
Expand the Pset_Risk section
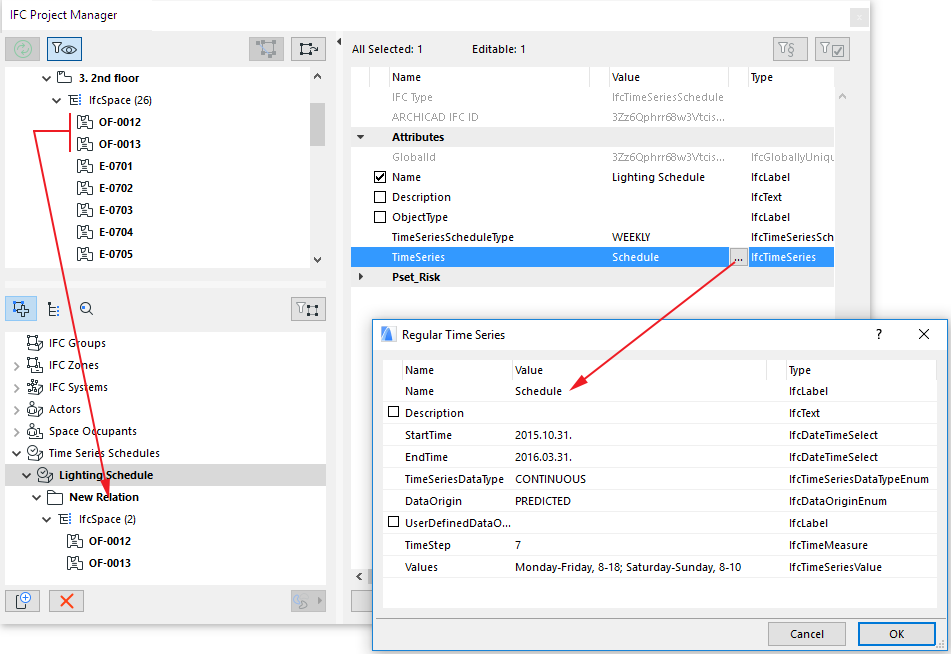361,277
